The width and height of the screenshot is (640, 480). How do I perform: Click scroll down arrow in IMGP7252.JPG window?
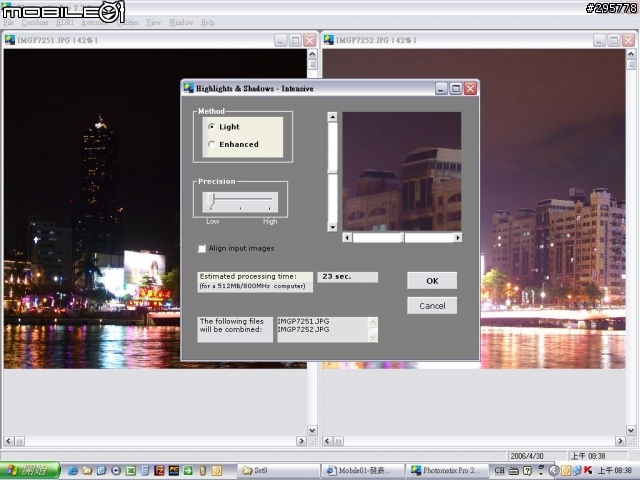click(631, 430)
